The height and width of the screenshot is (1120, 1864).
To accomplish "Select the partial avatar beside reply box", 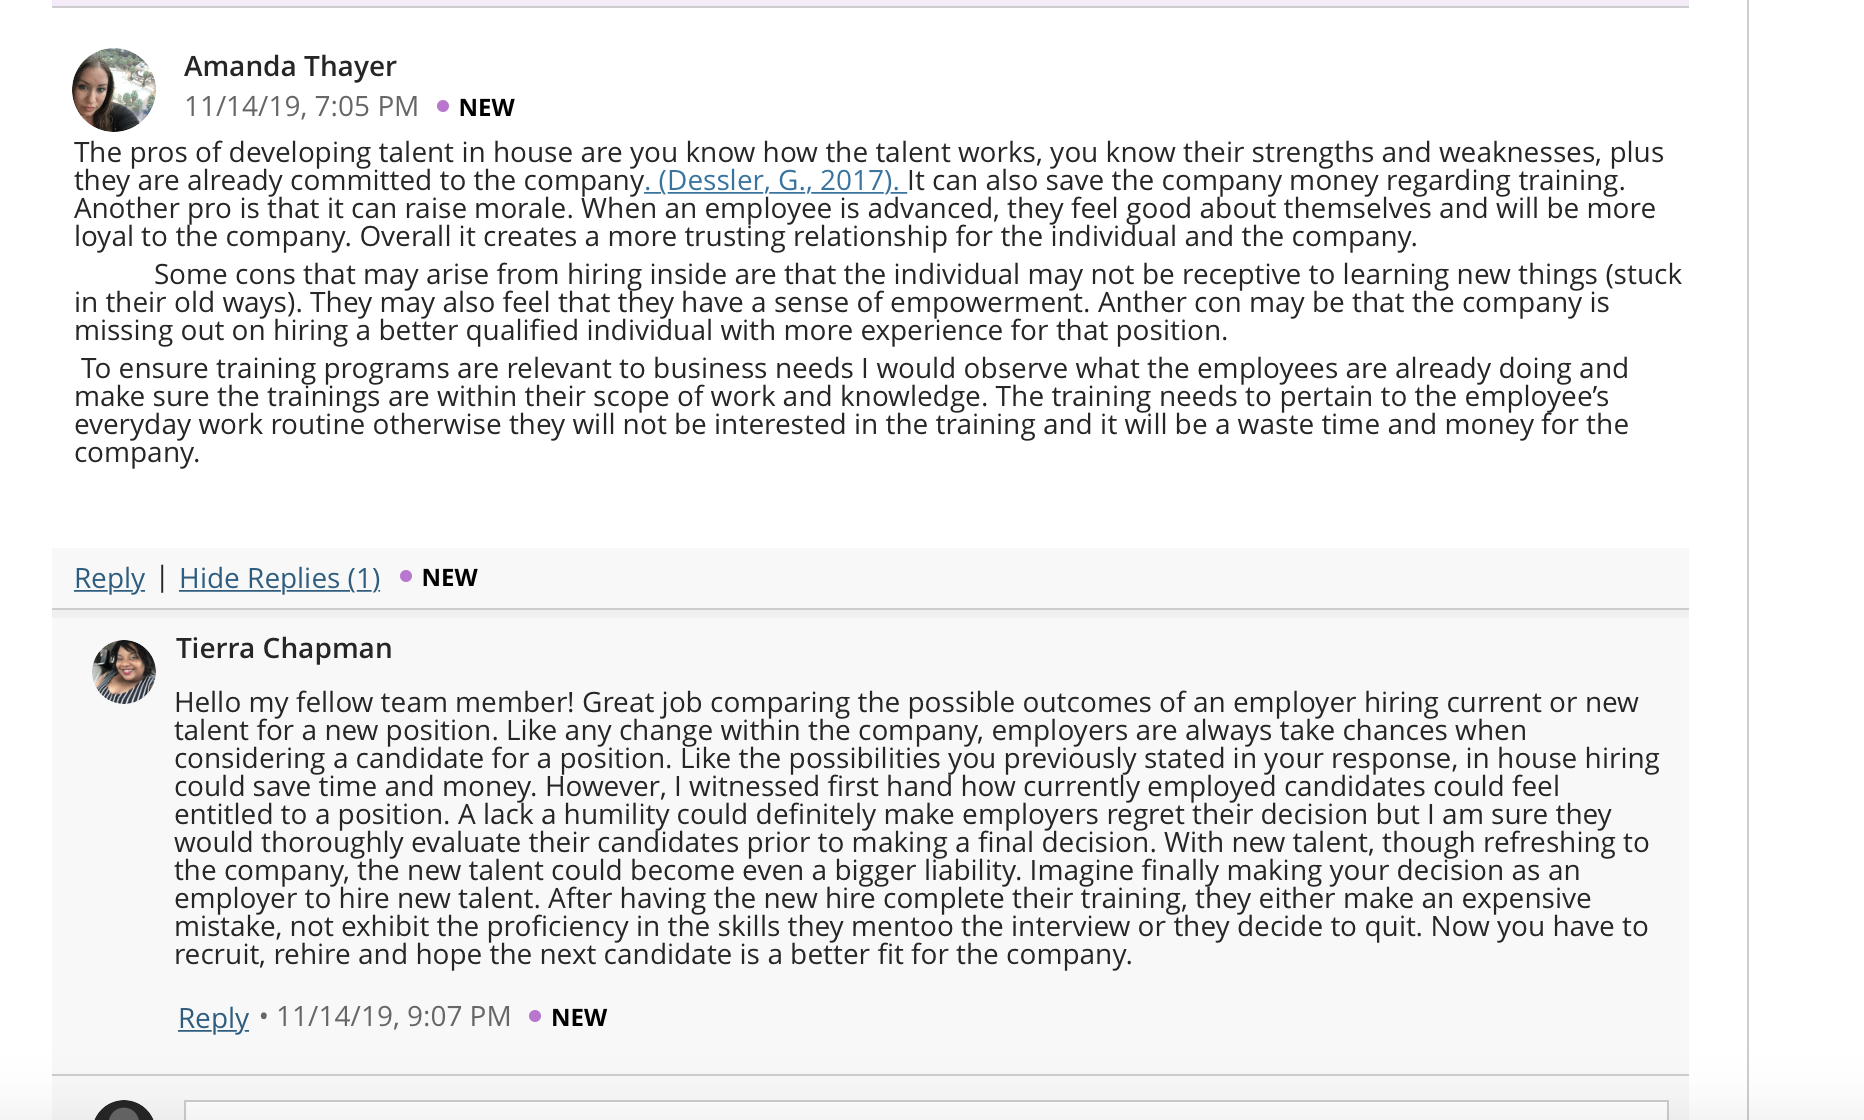I will [x=124, y=1110].
